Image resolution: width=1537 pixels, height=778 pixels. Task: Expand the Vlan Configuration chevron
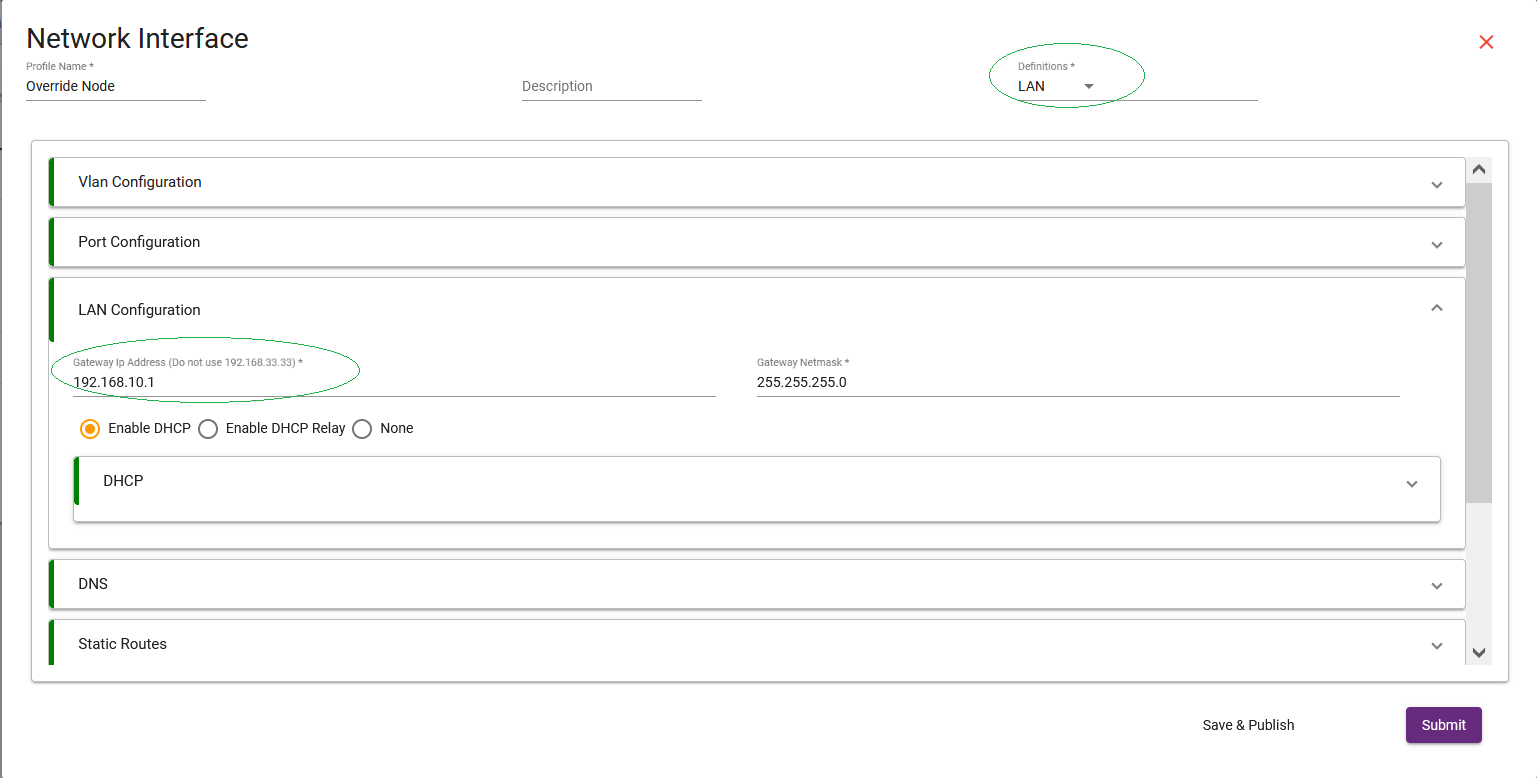1437,185
